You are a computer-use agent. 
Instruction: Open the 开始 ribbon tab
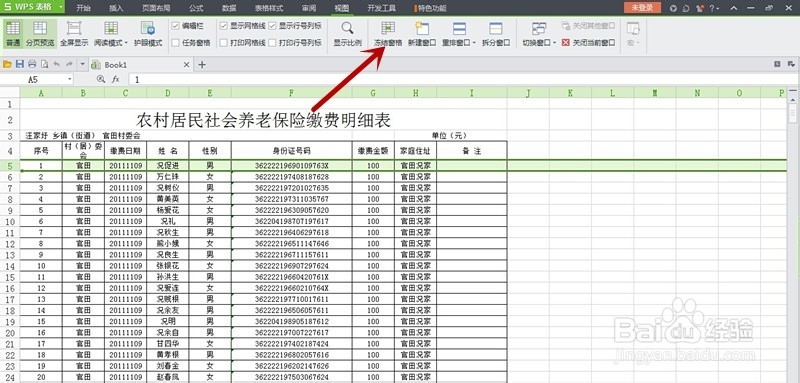pos(84,8)
